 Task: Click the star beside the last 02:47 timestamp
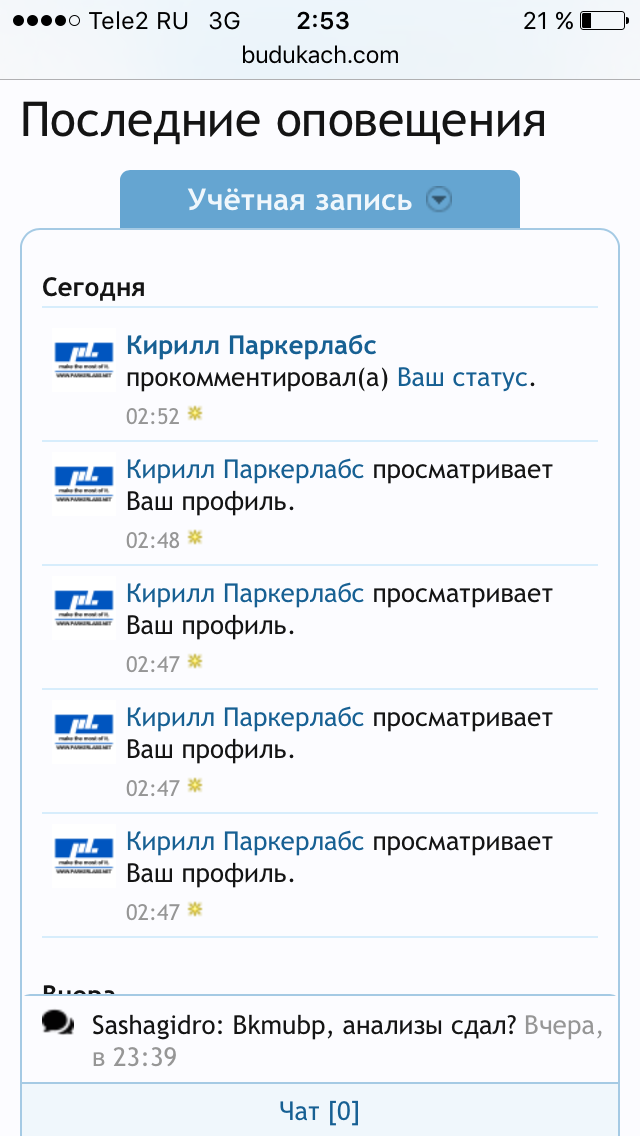click(x=195, y=910)
